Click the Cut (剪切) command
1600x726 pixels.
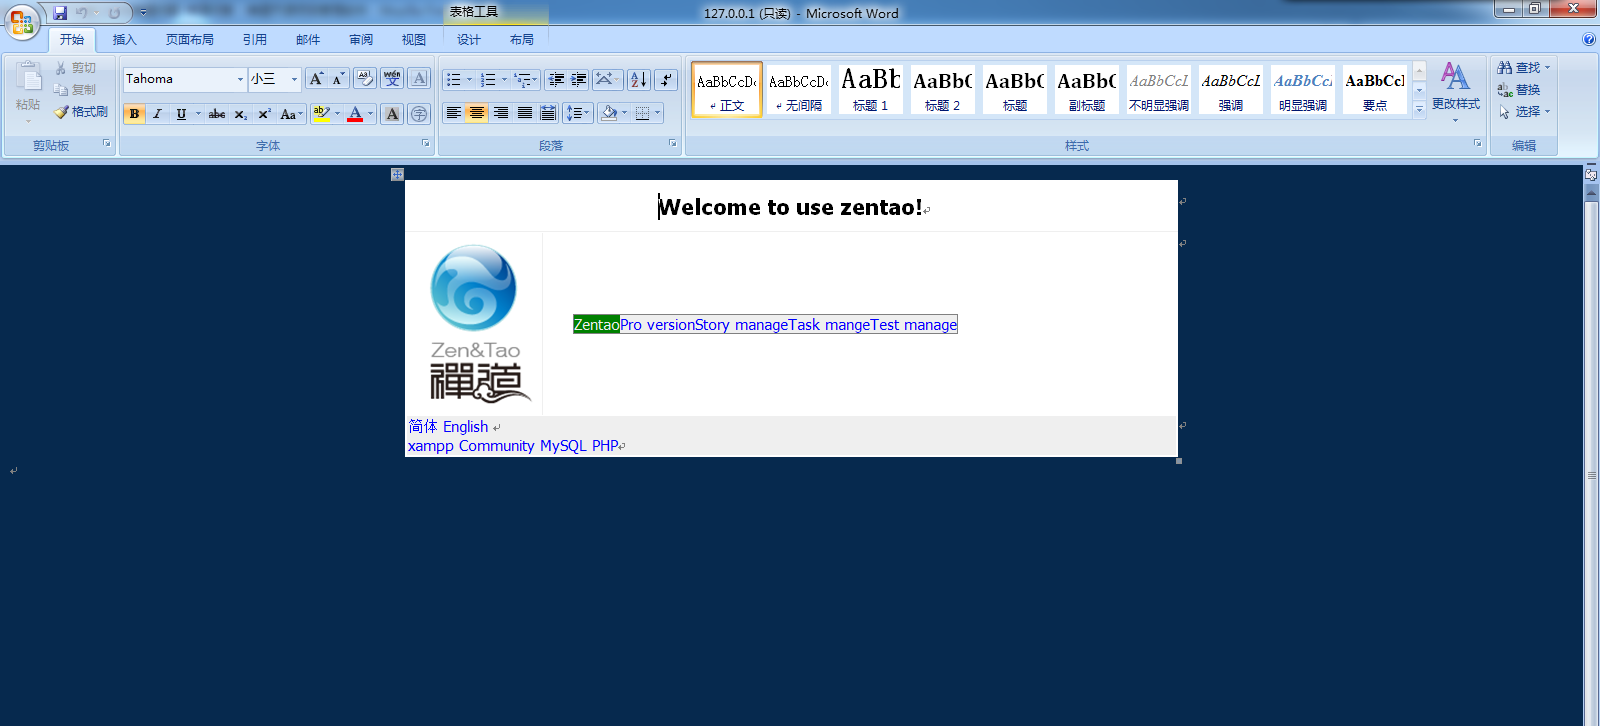76,68
